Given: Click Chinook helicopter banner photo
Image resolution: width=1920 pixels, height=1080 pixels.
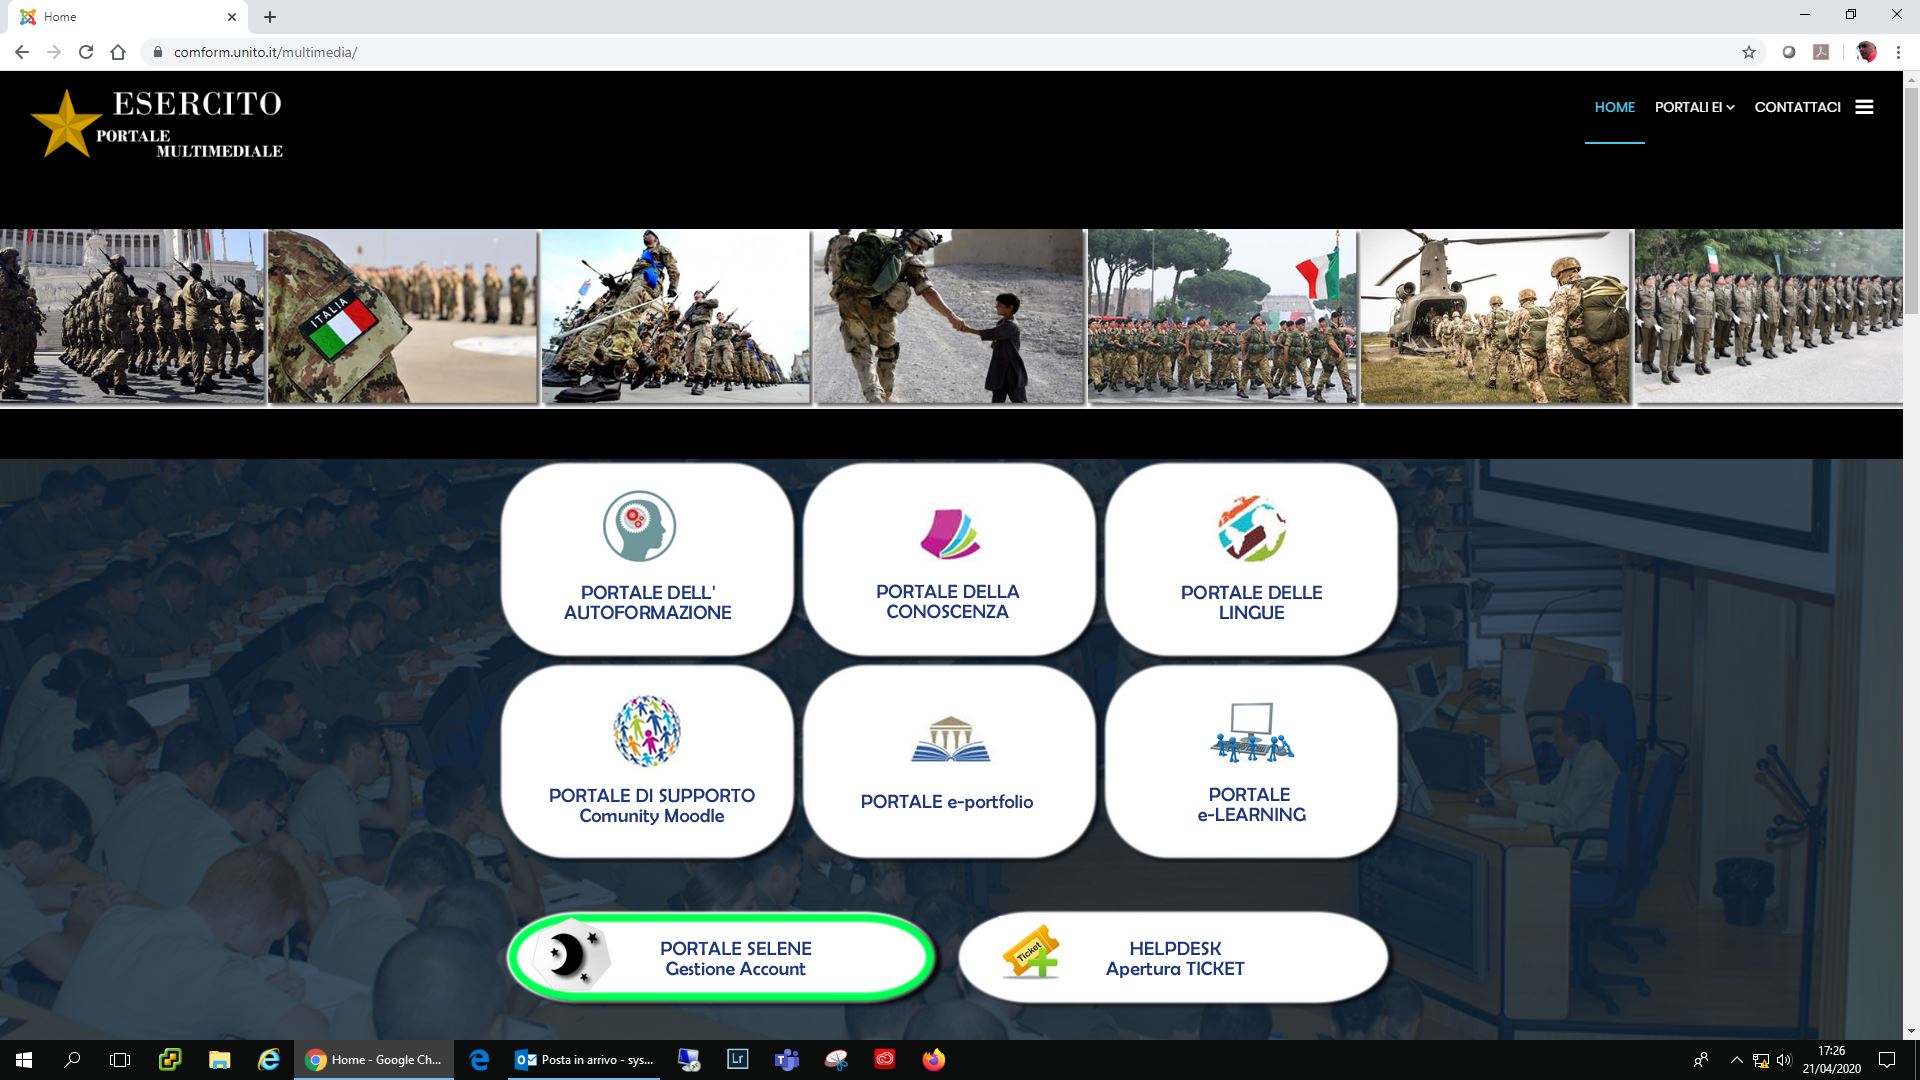Looking at the screenshot, I should point(1496,316).
